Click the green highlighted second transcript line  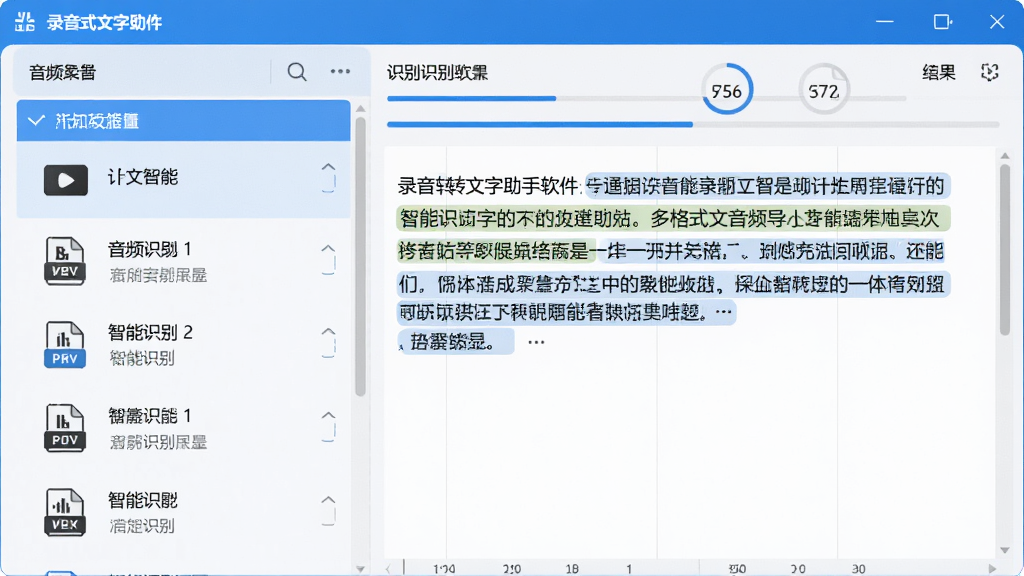pyautogui.click(x=673, y=218)
